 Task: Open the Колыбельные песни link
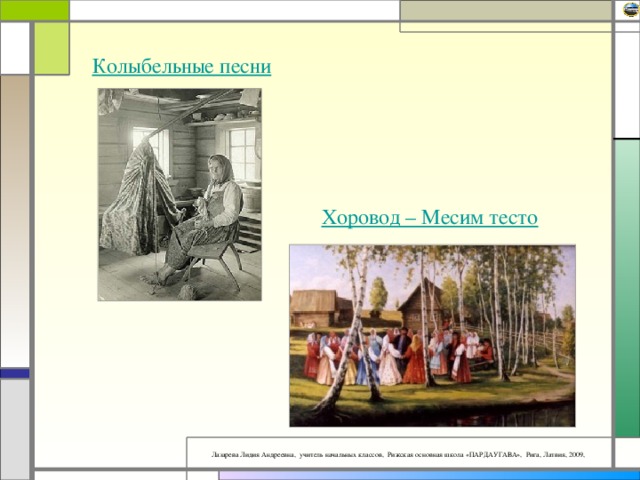pos(182,67)
